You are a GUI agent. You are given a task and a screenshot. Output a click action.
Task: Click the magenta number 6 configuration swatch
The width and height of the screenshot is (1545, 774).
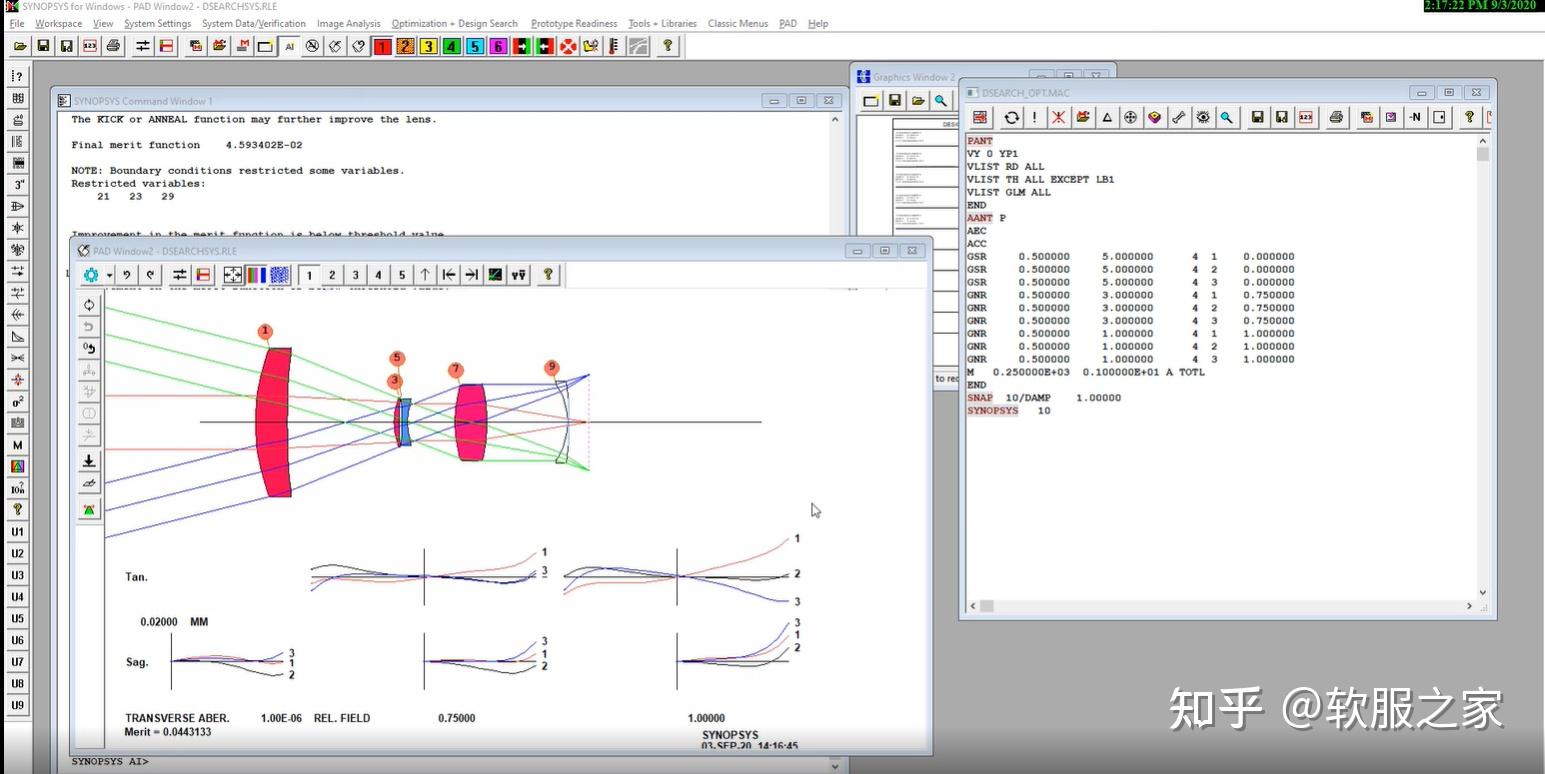coord(498,46)
